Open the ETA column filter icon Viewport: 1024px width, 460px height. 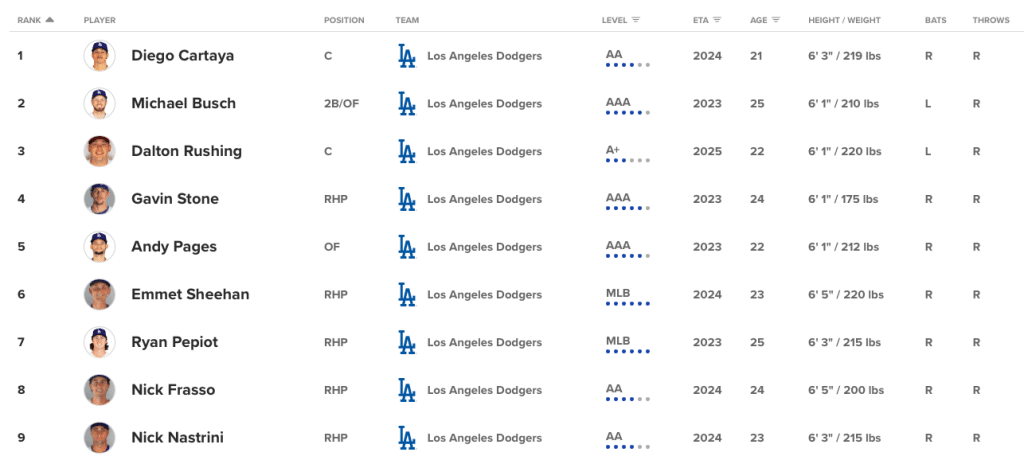(x=717, y=20)
